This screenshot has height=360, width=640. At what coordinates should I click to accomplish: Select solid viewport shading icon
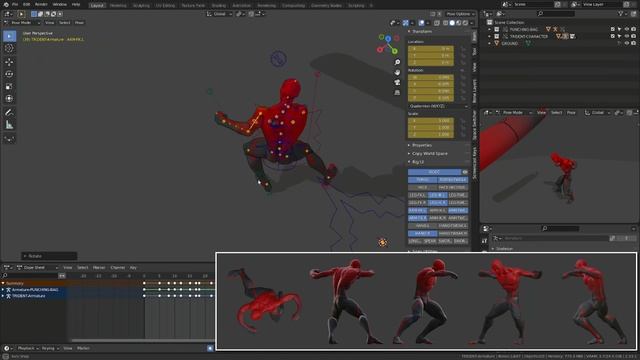point(452,23)
